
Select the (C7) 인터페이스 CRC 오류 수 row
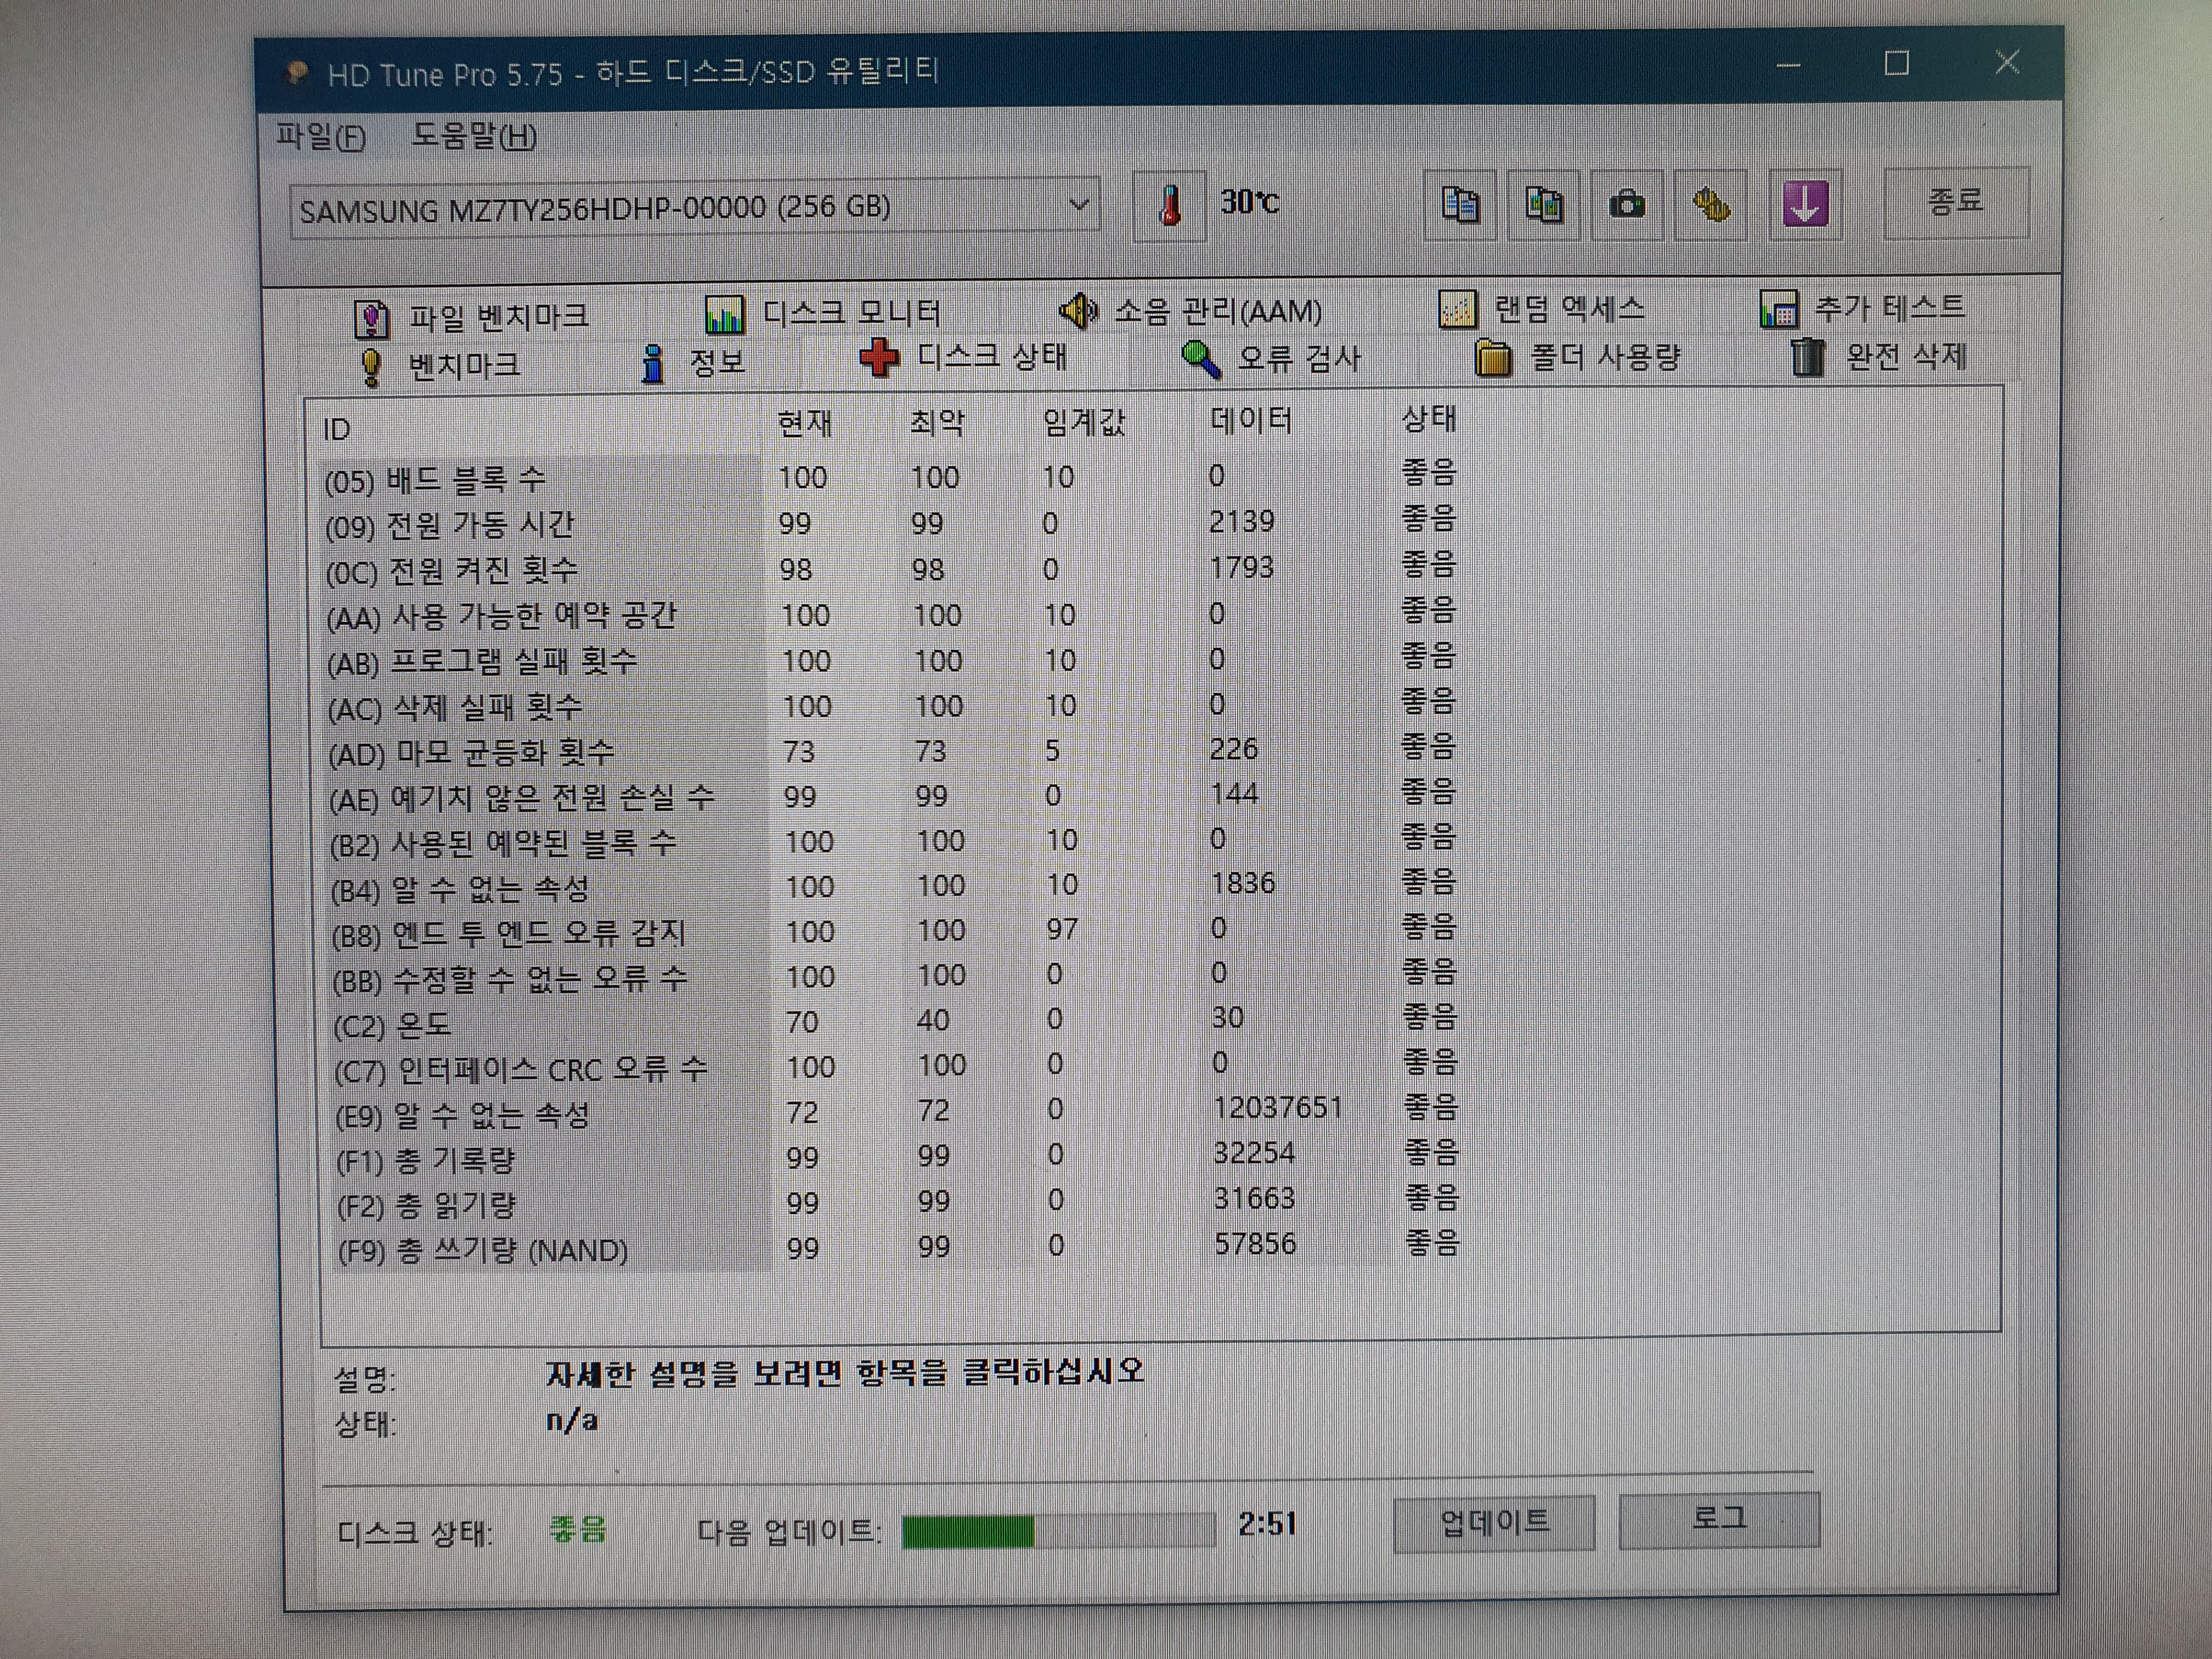click(x=896, y=1066)
